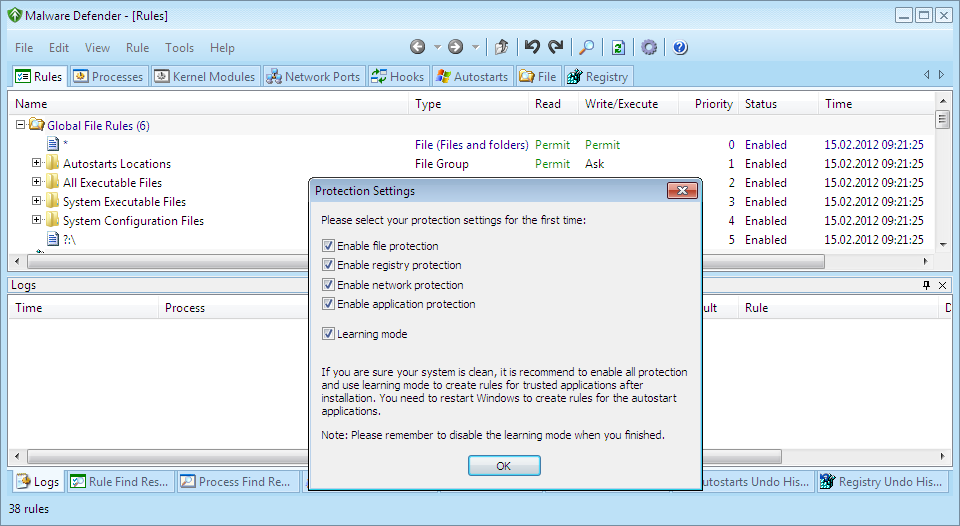Click the Help question mark icon

coord(680,47)
